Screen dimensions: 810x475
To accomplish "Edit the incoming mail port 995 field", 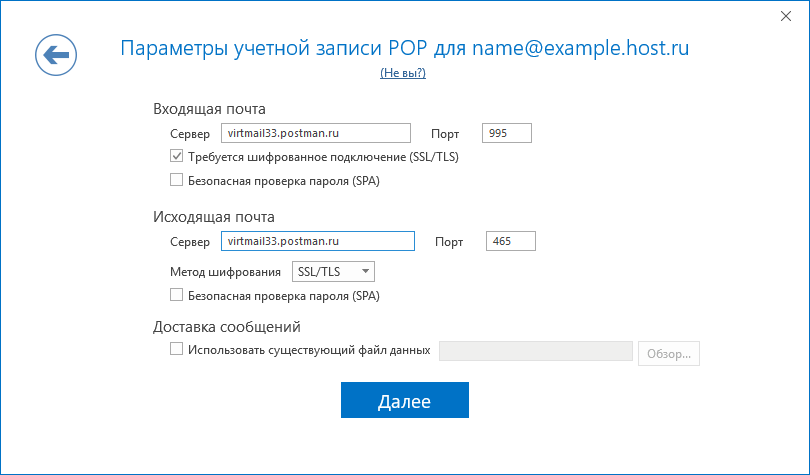I will pos(506,133).
